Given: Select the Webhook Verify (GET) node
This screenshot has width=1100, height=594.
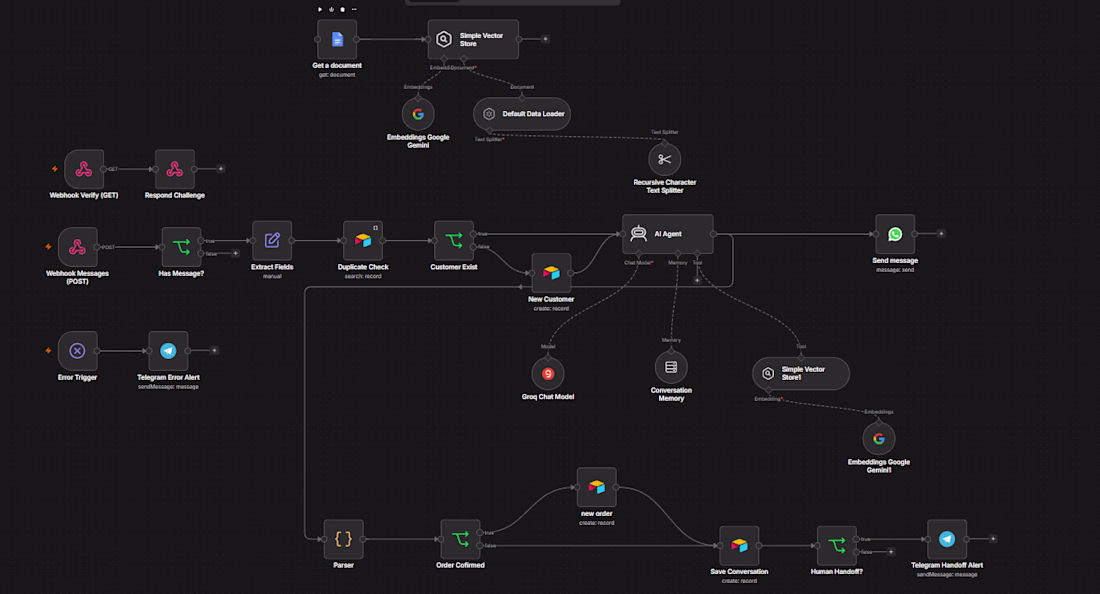Looking at the screenshot, I should (x=84, y=169).
